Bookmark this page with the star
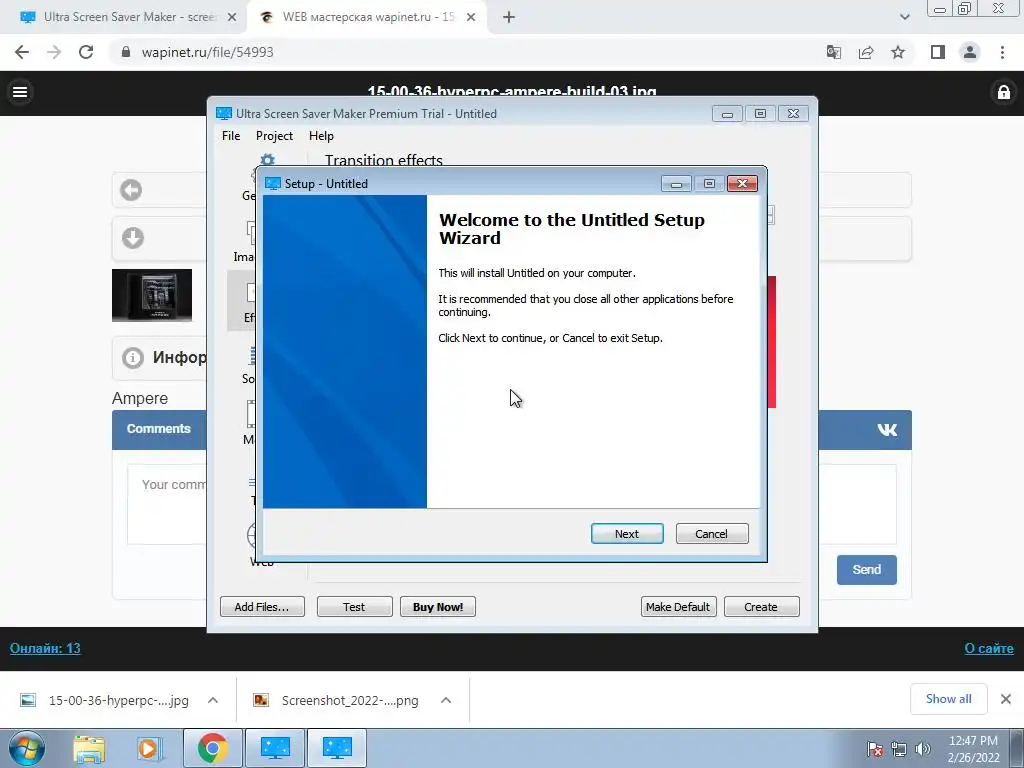The image size is (1024, 768). (x=898, y=52)
